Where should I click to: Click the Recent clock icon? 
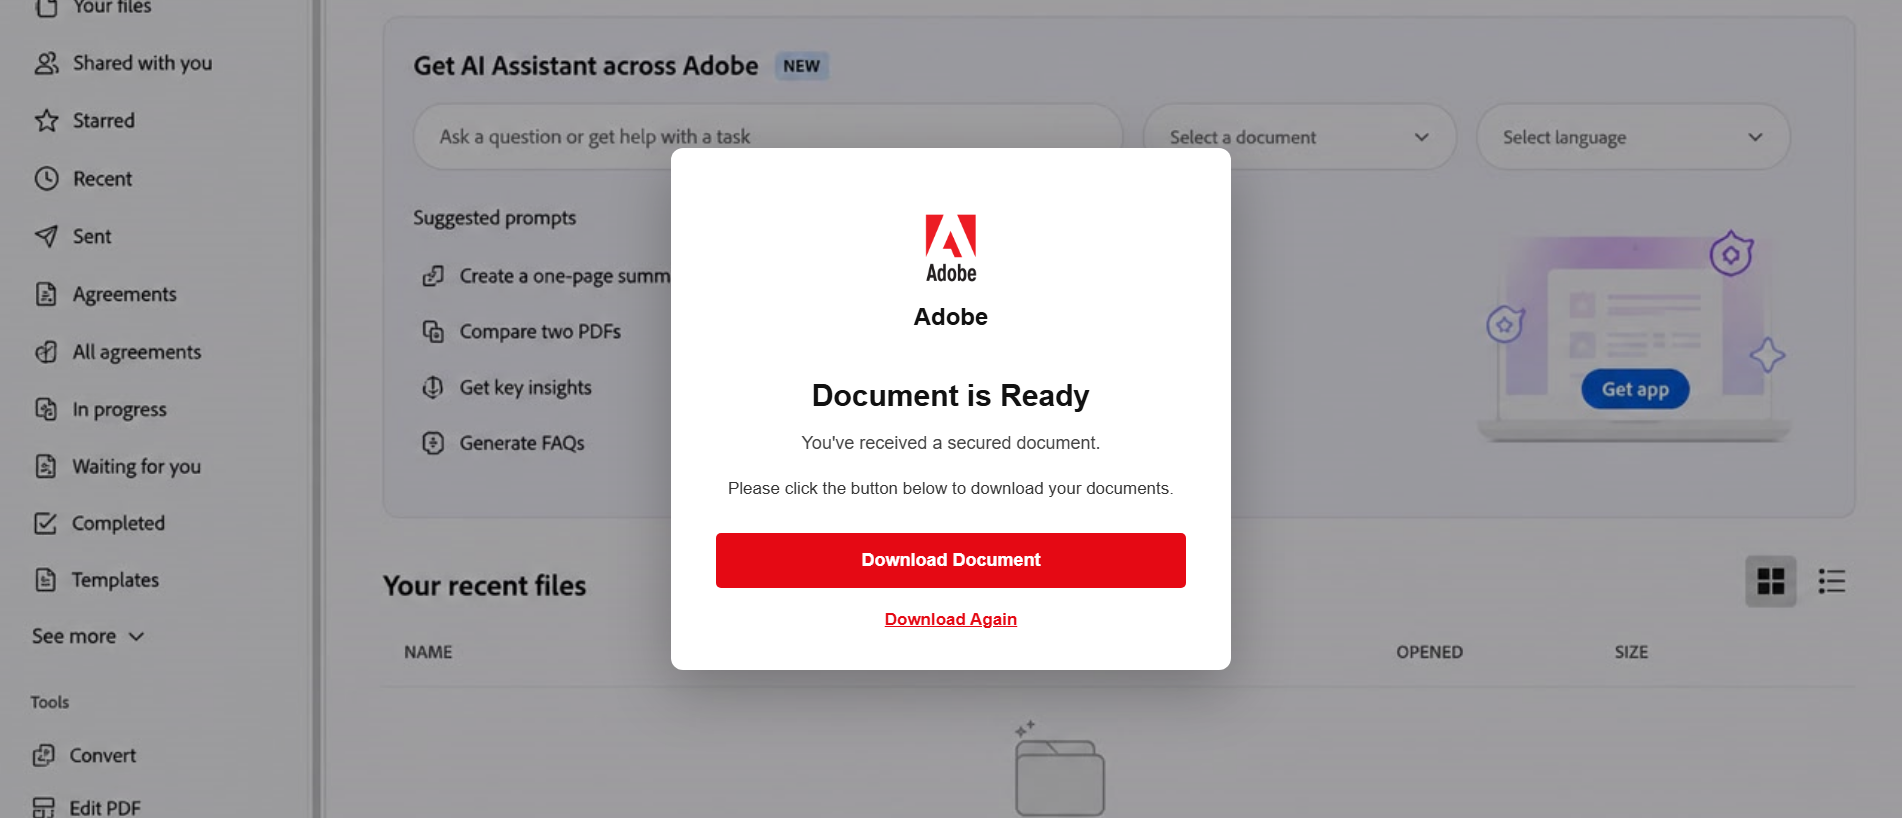47,179
